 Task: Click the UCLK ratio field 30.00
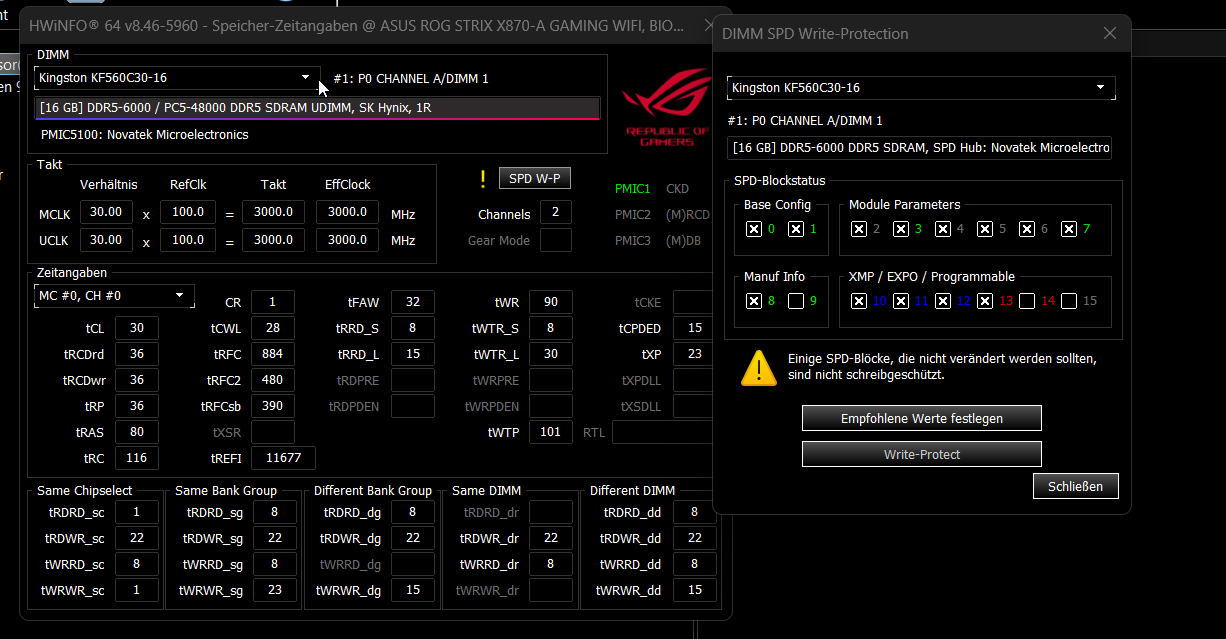pos(106,240)
